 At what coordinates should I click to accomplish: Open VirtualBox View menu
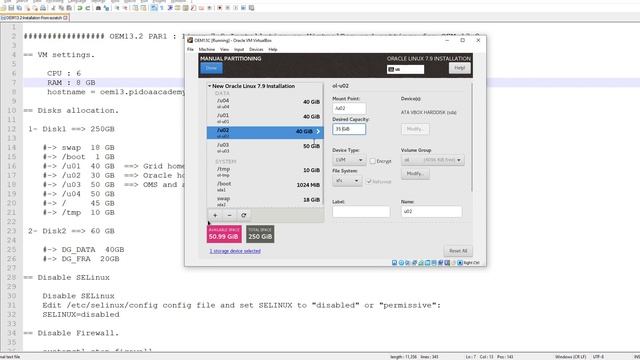[224, 49]
